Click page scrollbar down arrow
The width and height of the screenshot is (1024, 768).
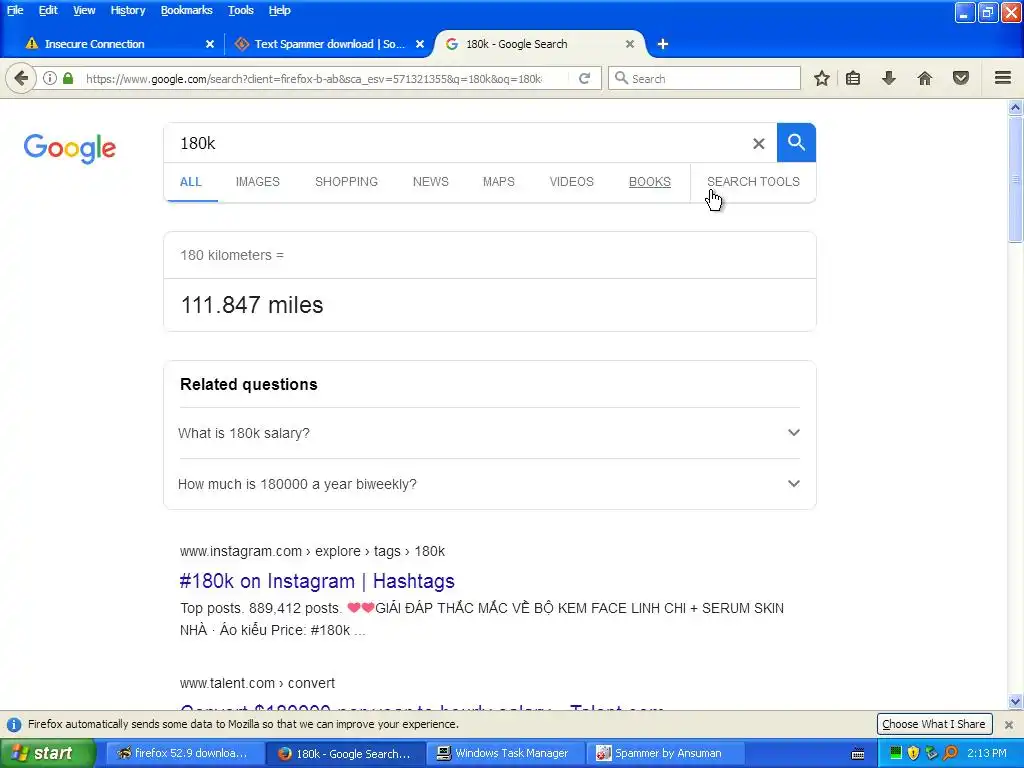point(1016,702)
